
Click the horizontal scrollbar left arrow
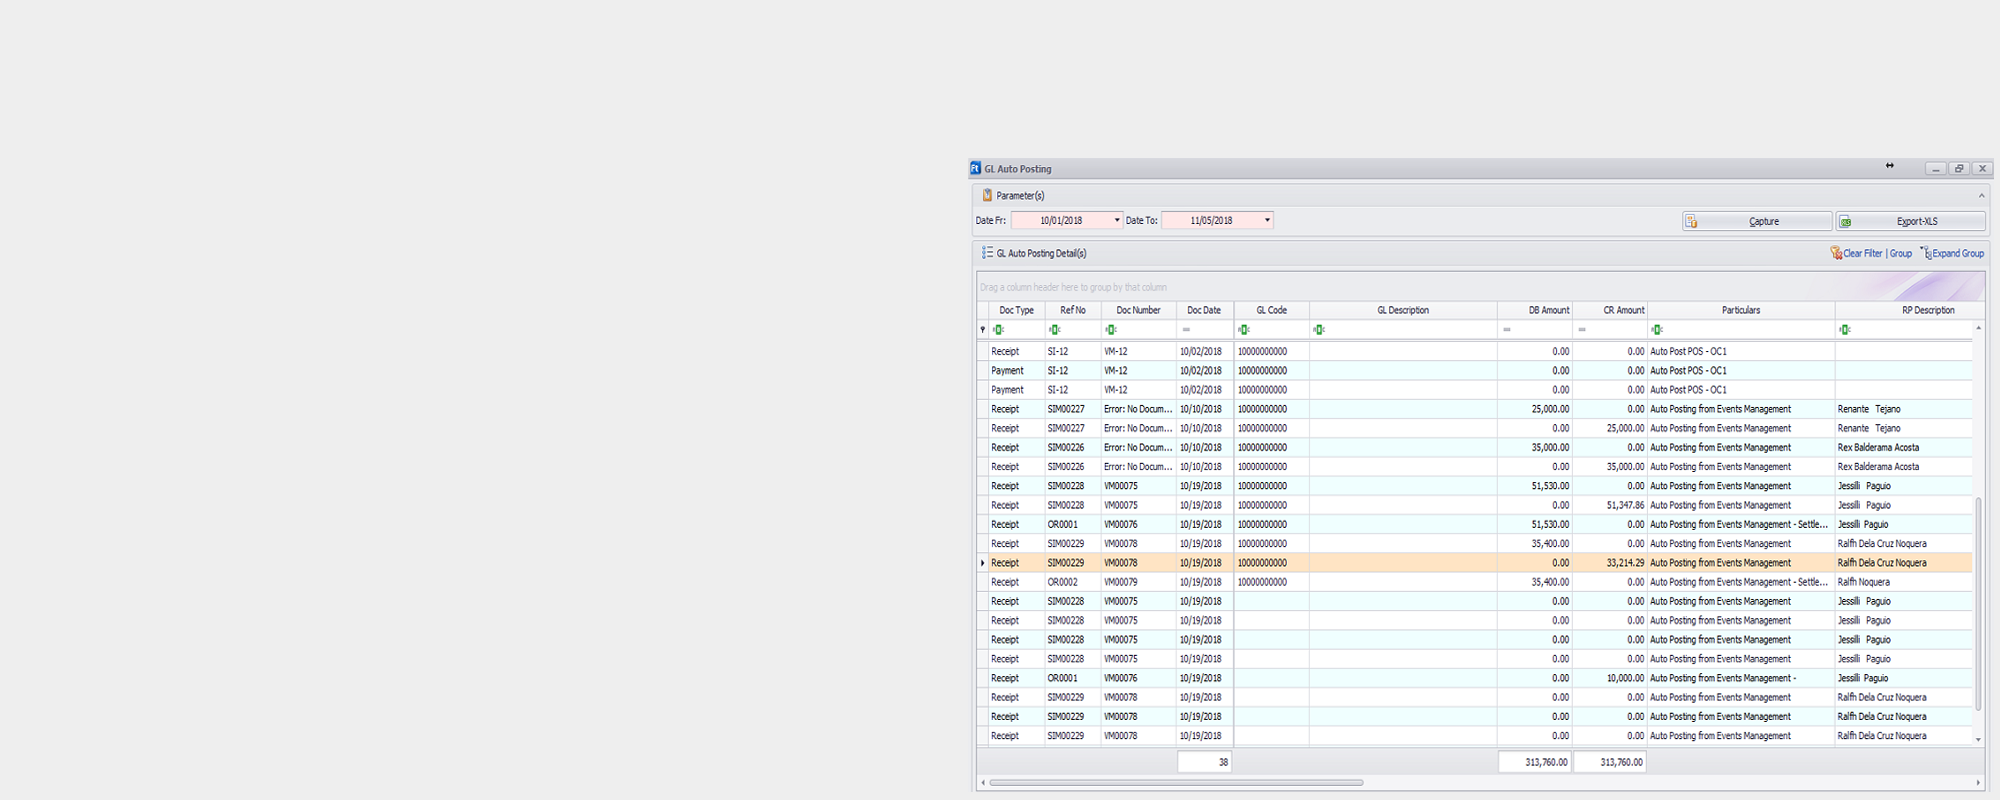pyautogui.click(x=983, y=782)
